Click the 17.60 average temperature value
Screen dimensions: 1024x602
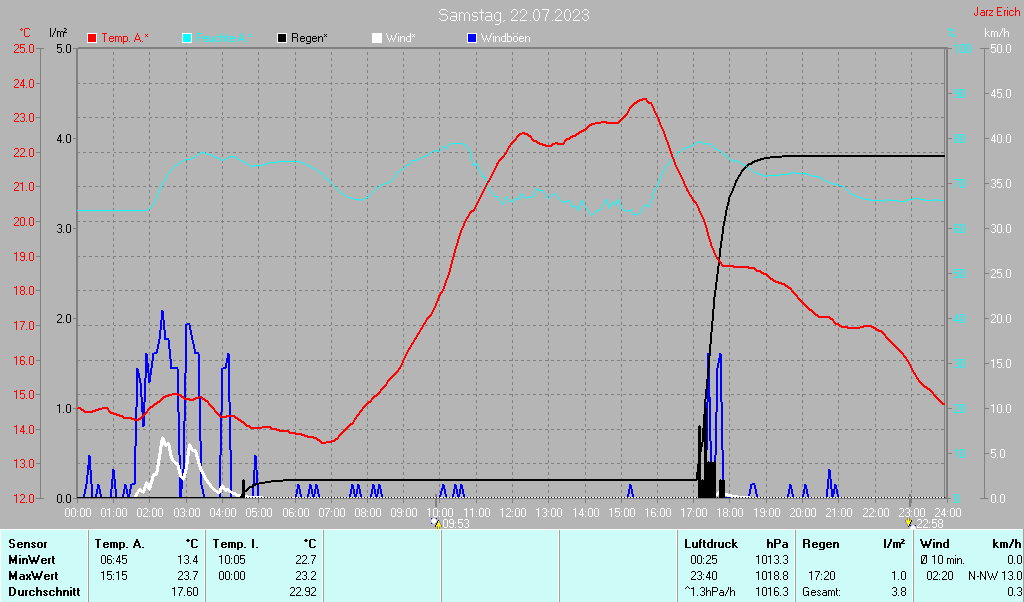(x=185, y=592)
